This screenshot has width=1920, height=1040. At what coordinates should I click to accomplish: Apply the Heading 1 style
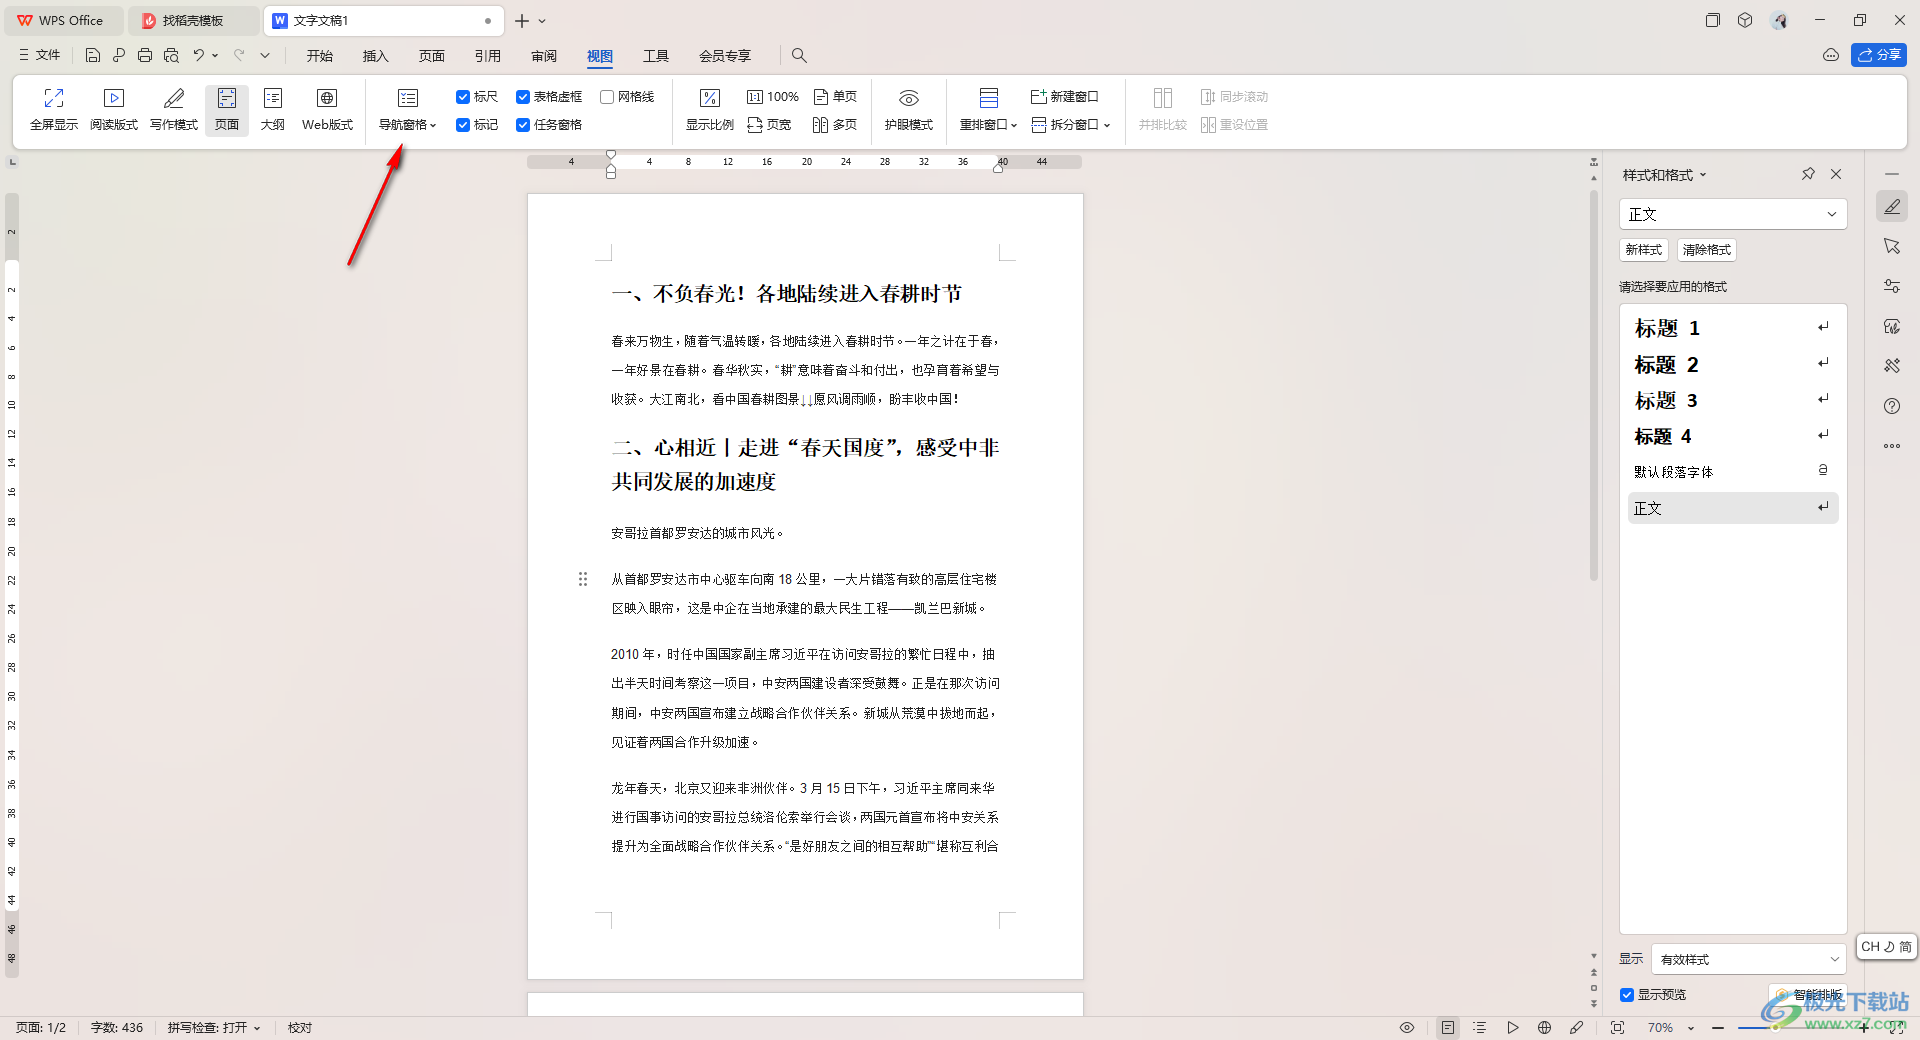coord(1733,328)
